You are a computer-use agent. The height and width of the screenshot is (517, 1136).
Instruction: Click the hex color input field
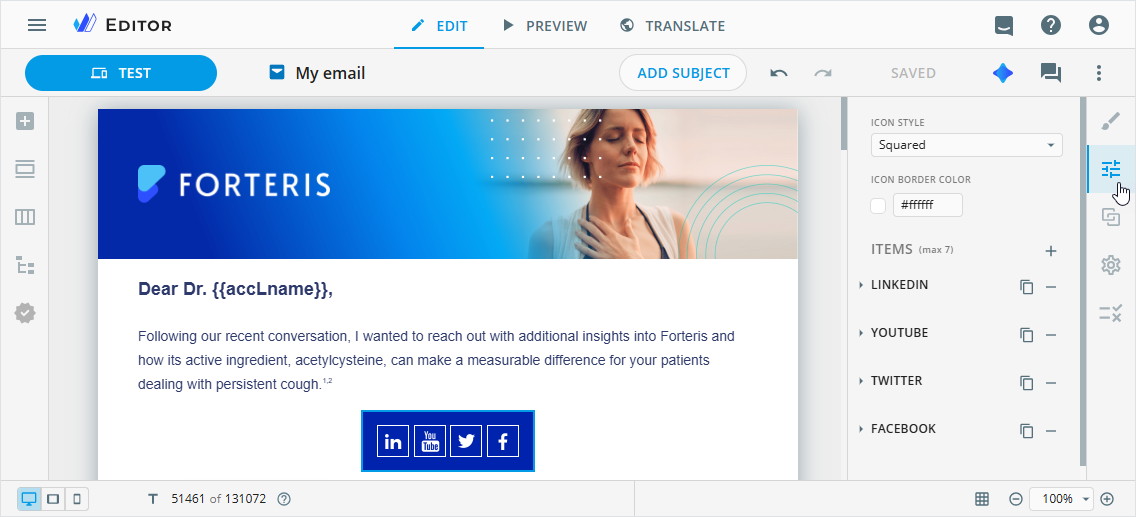pyautogui.click(x=927, y=206)
